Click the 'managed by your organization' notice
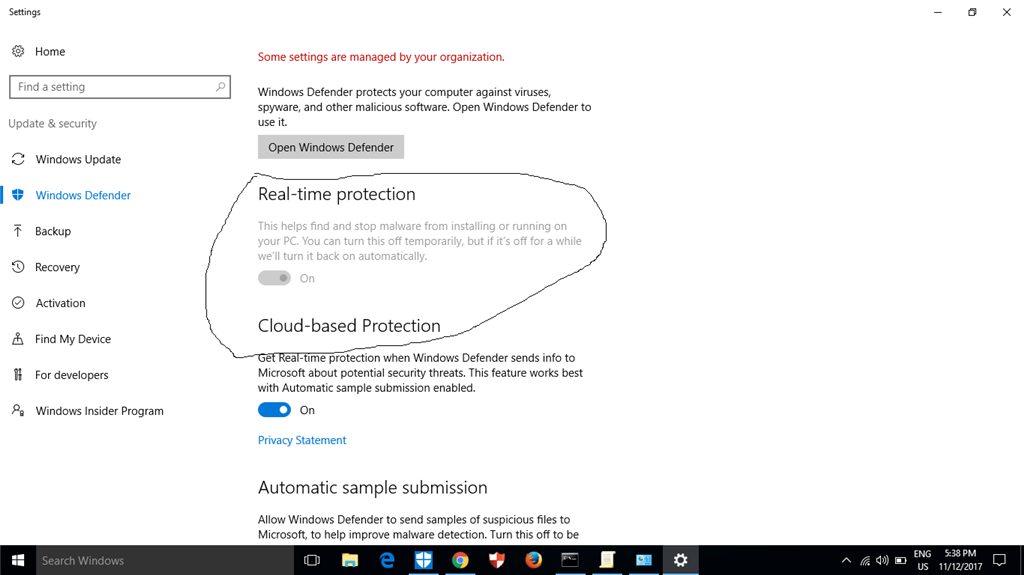Viewport: 1024px width, 575px height. click(381, 57)
